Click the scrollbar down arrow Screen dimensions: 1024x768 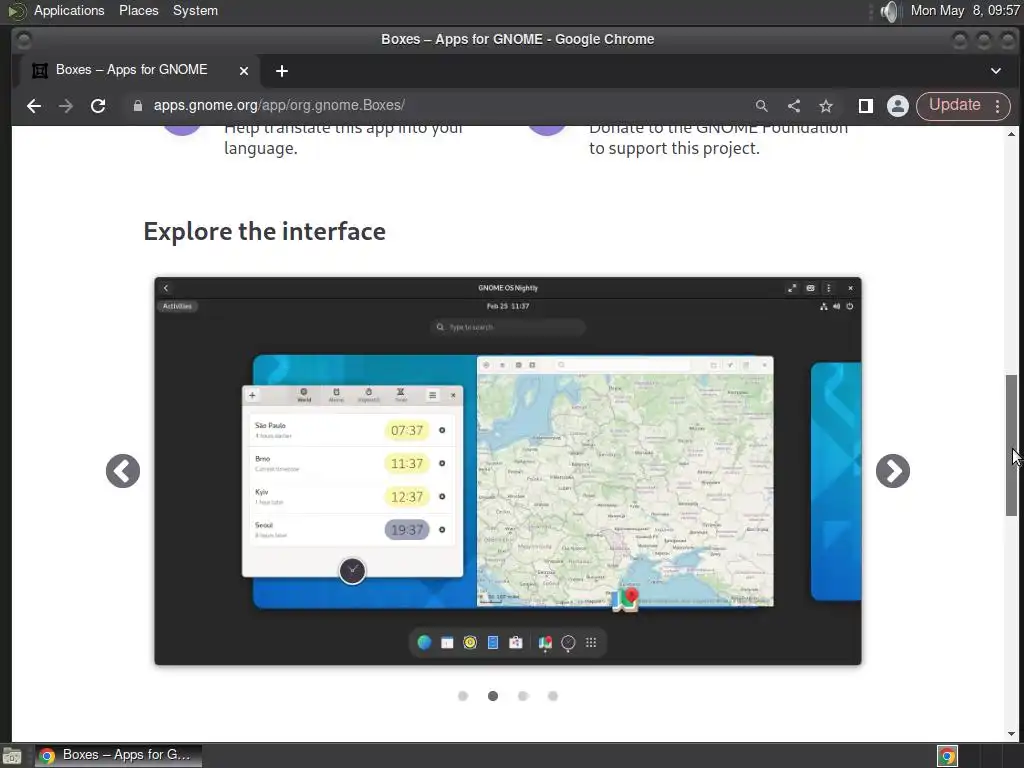click(x=1011, y=733)
